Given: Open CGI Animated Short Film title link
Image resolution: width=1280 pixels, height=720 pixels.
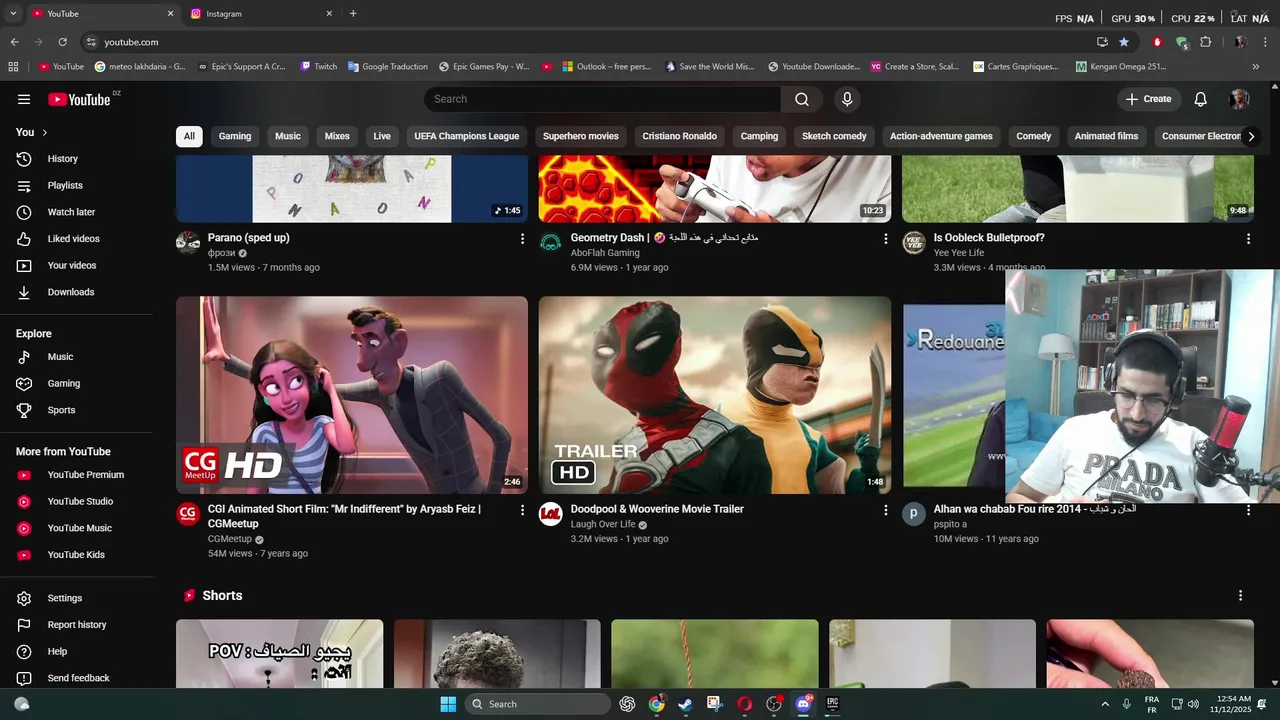Looking at the screenshot, I should [344, 516].
